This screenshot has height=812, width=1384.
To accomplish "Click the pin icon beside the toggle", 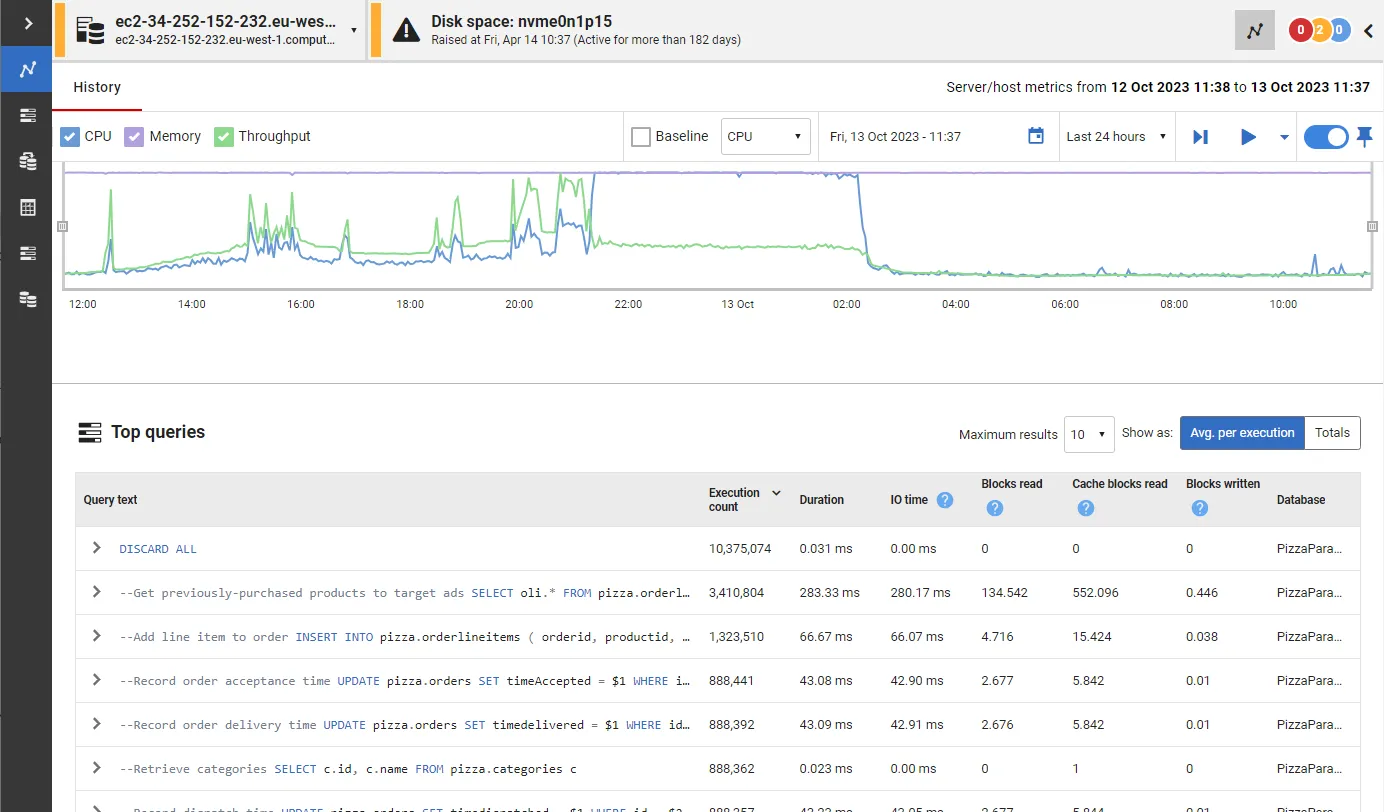I will click(x=1364, y=137).
